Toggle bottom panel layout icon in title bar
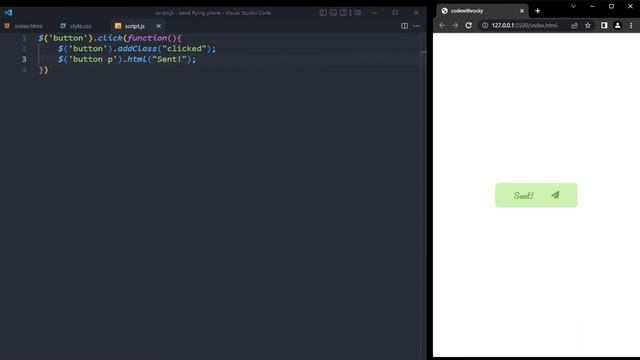Screen dimensions: 640x360 [x=333, y=13]
